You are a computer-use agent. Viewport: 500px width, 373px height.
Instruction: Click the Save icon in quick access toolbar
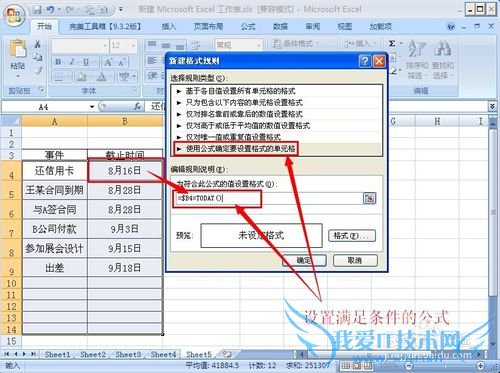(37, 10)
